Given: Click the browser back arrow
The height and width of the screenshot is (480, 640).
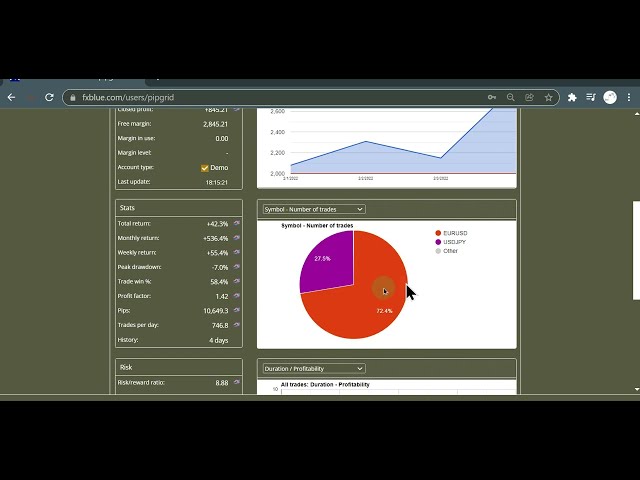Looking at the screenshot, I should tap(11, 97).
